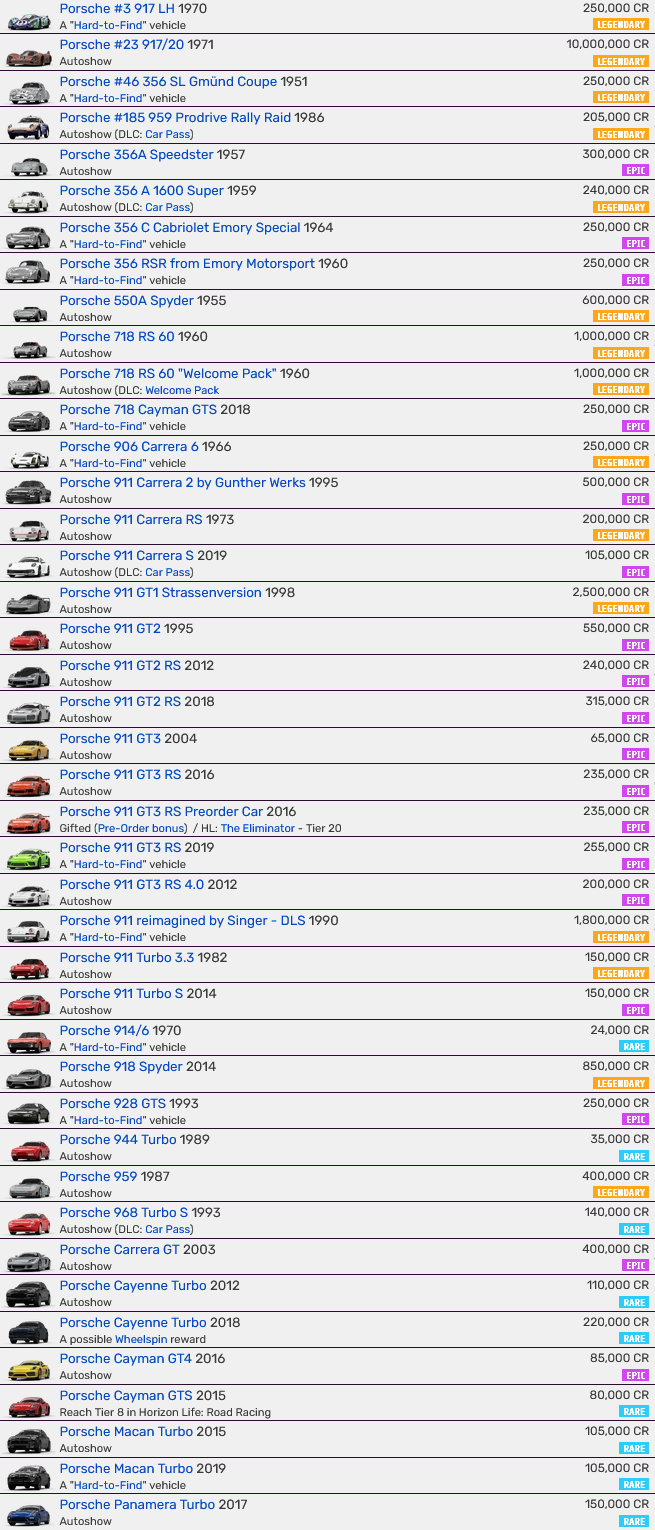This screenshot has height=1530, width=655.
Task: Click Epic badge for Porsche 356A Speedster
Action: 635,171
